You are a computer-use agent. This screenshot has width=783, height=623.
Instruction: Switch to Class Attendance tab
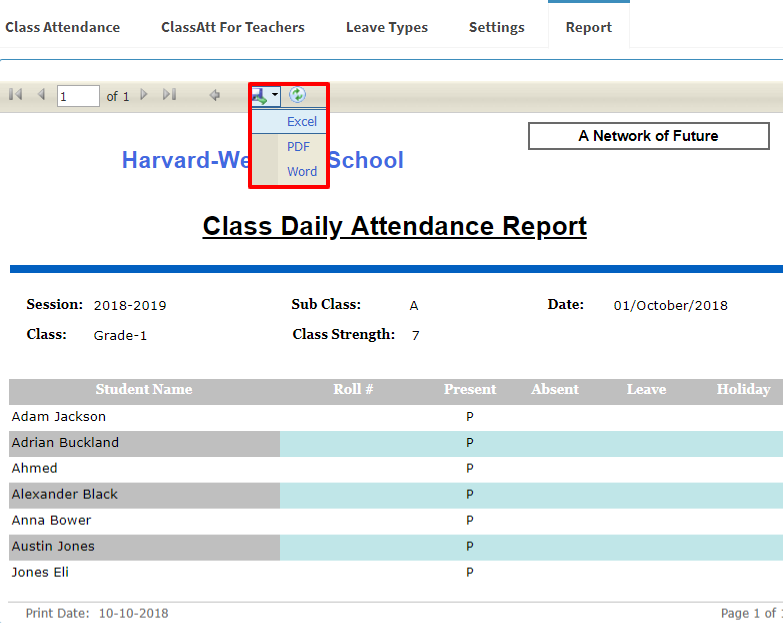tap(62, 27)
